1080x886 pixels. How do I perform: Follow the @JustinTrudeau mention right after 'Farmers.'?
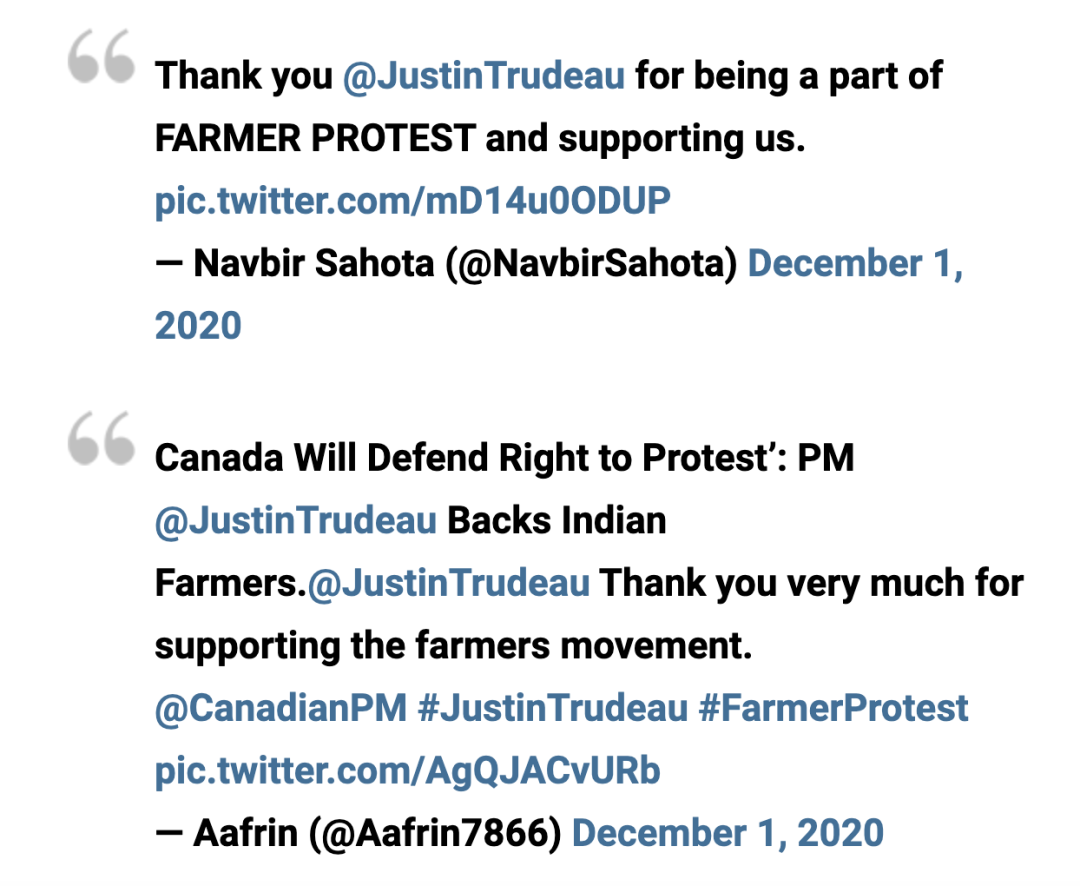448,584
